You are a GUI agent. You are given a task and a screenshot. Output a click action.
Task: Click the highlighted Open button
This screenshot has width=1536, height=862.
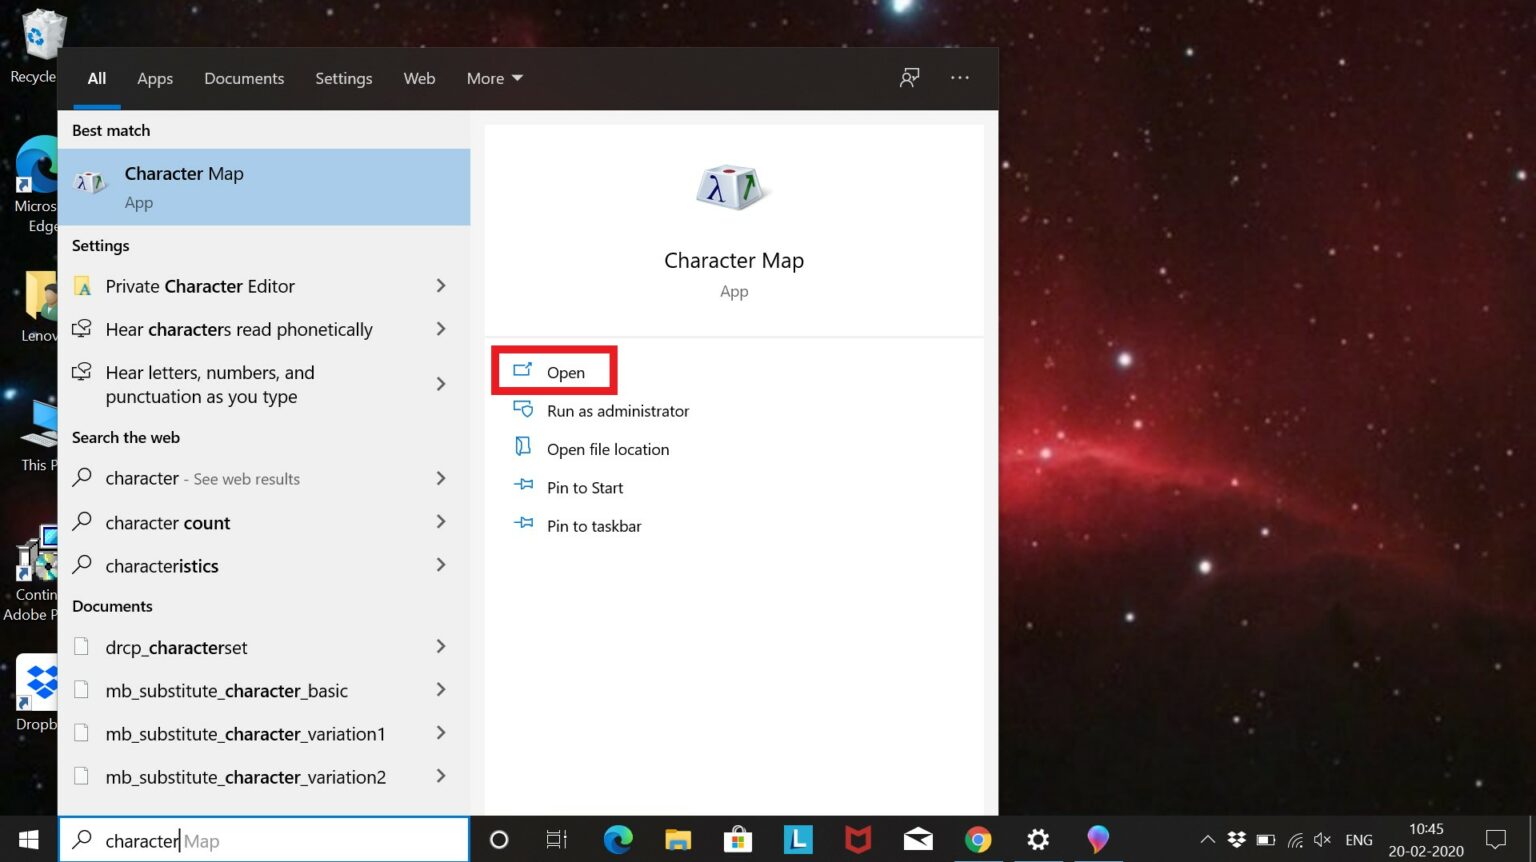[555, 371]
